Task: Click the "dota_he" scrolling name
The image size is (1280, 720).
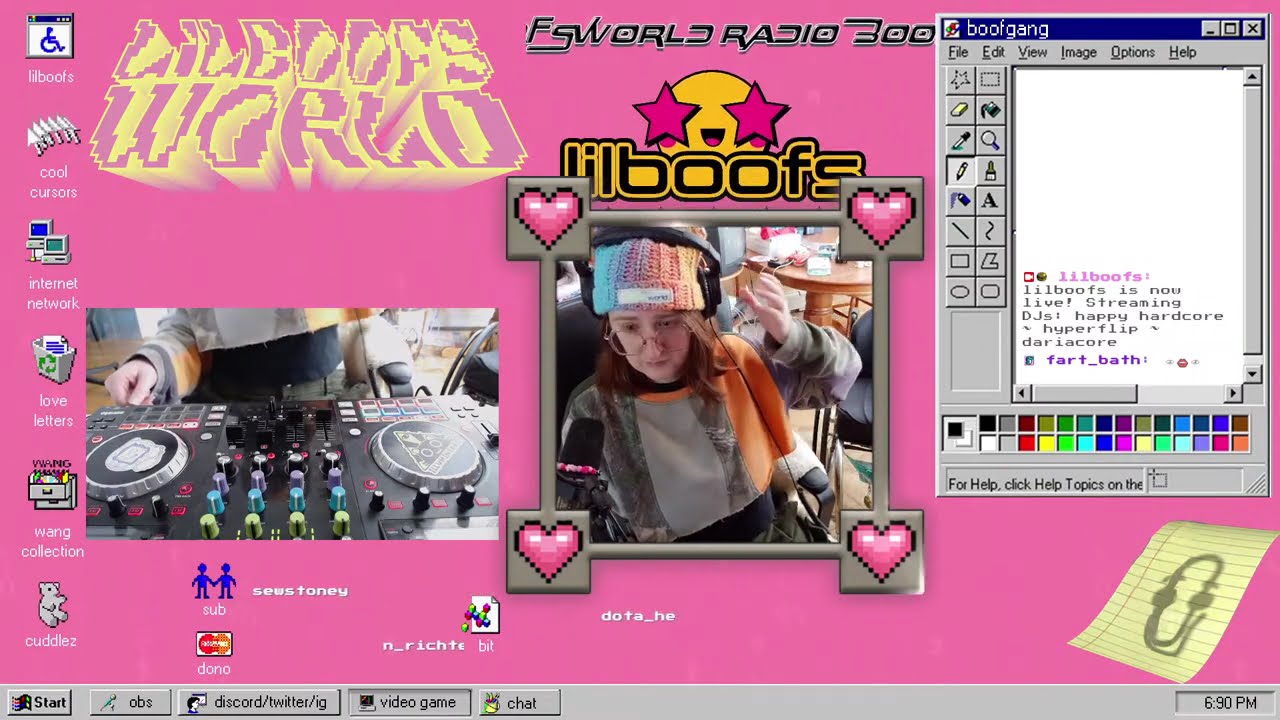Action: (x=638, y=616)
